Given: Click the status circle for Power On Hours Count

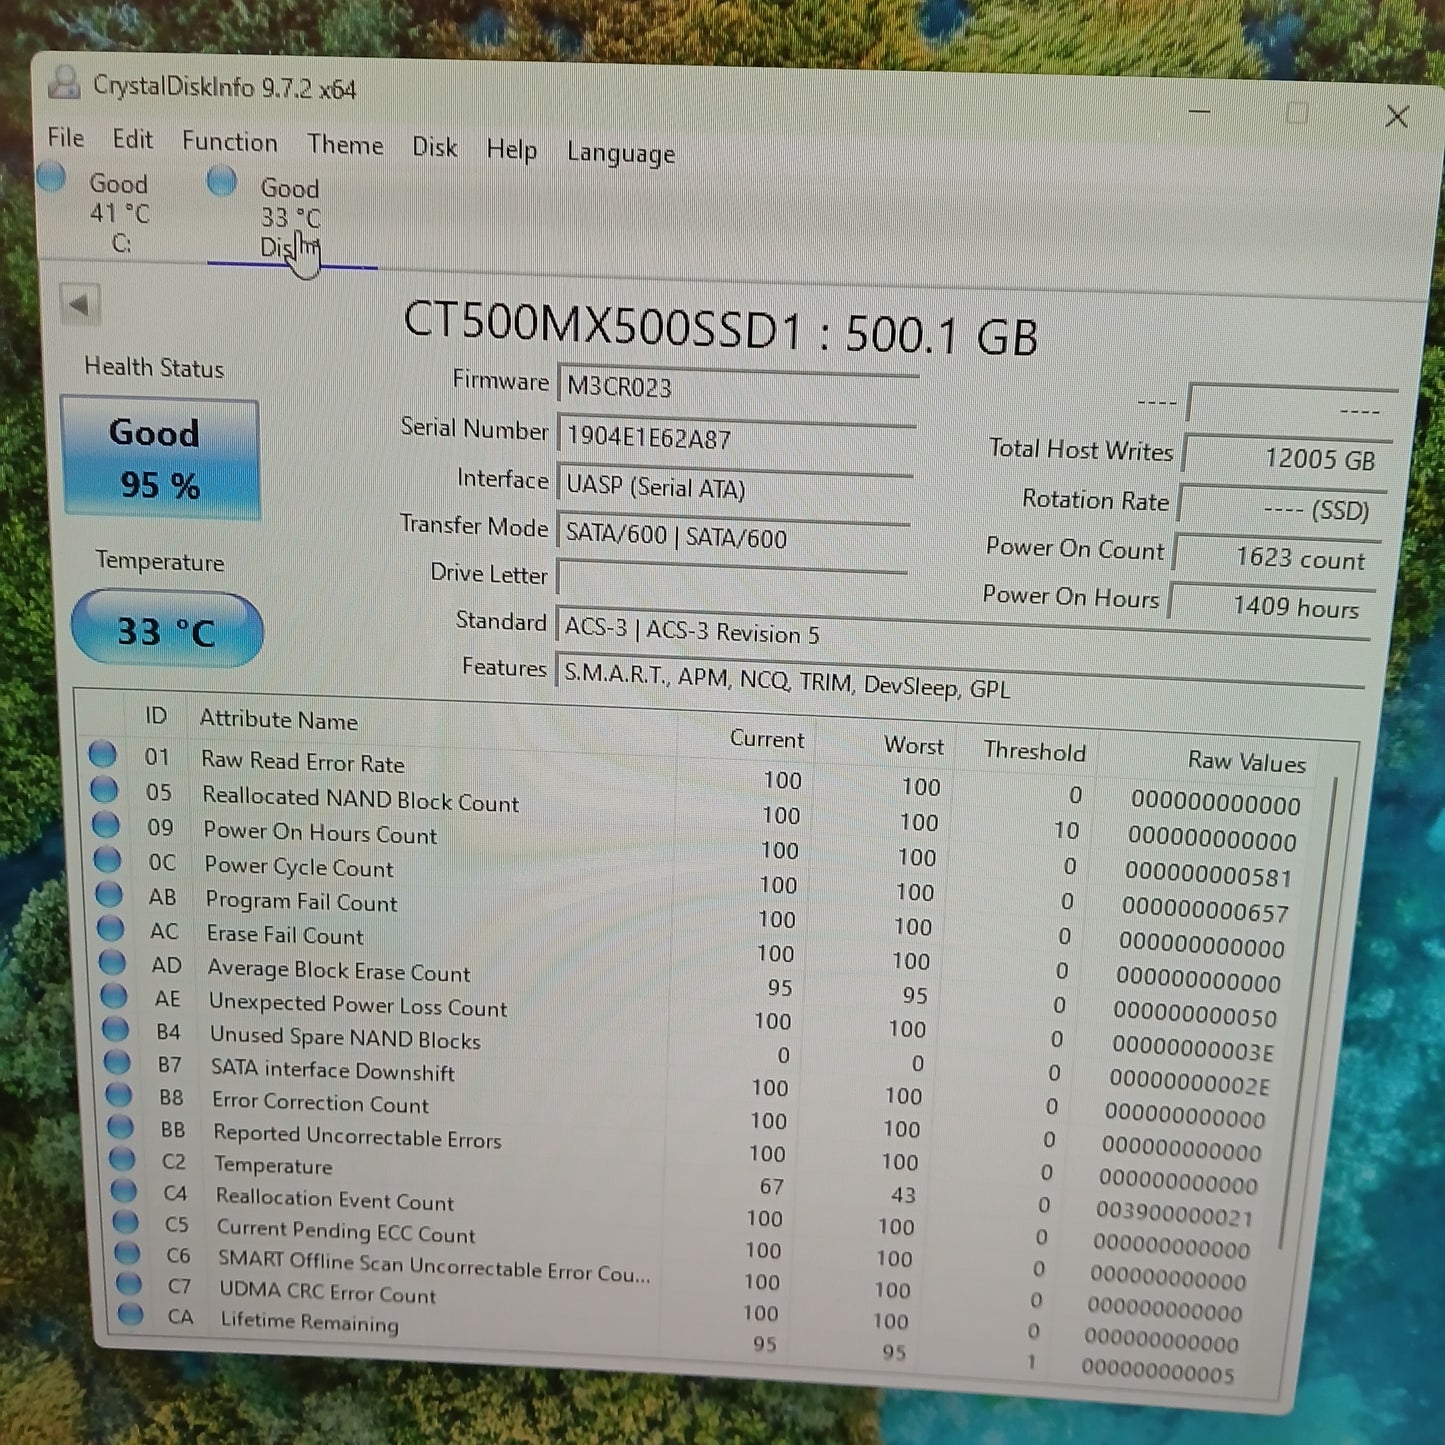Looking at the screenshot, I should click(106, 825).
